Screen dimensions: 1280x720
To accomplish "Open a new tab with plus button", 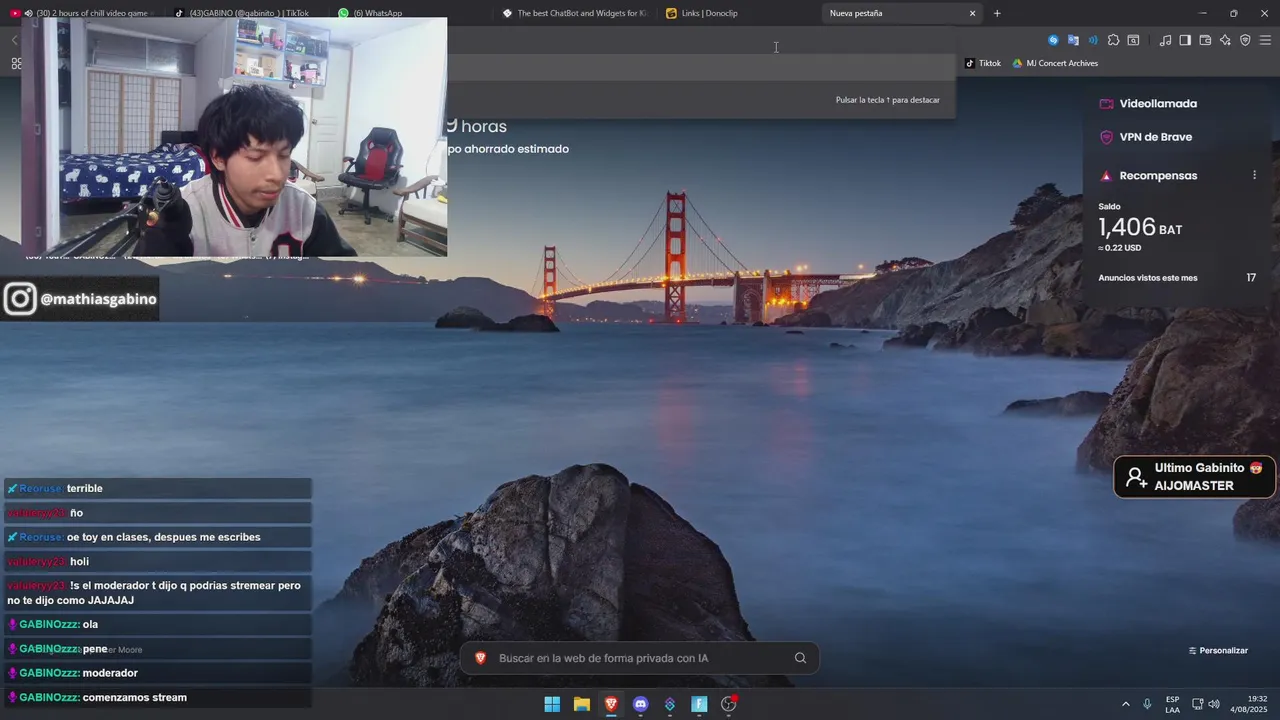I will [x=997, y=13].
